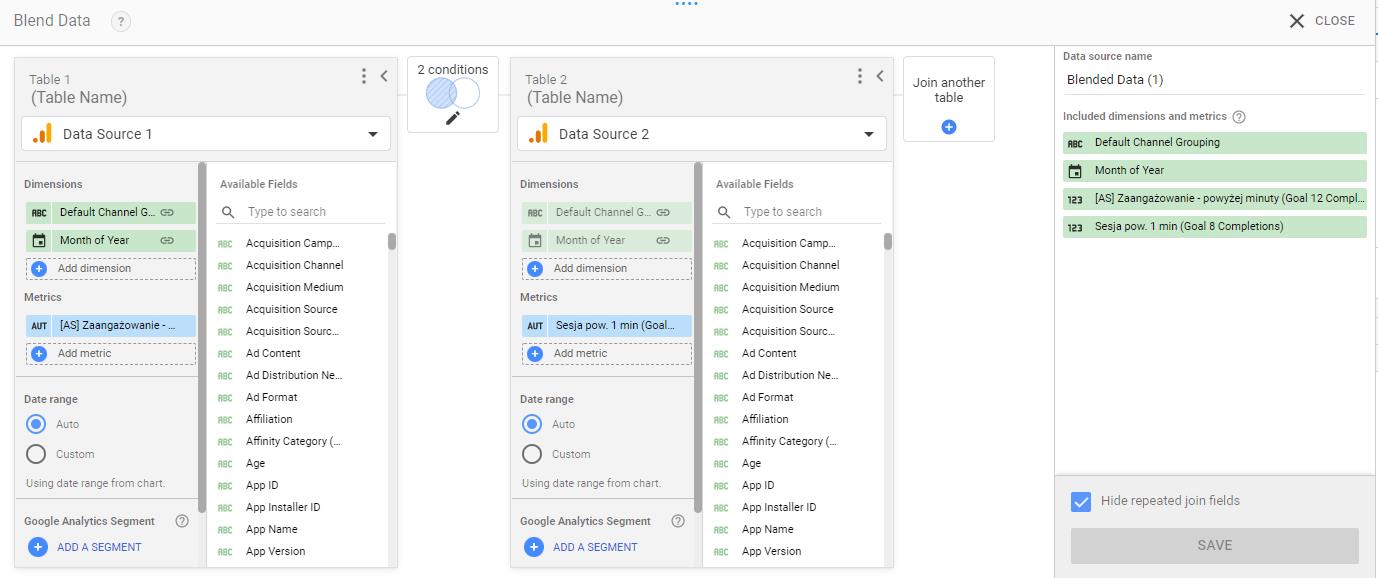Image resolution: width=1378 pixels, height=578 pixels.
Task: Add a segment in Table 2
Action: click(x=581, y=547)
